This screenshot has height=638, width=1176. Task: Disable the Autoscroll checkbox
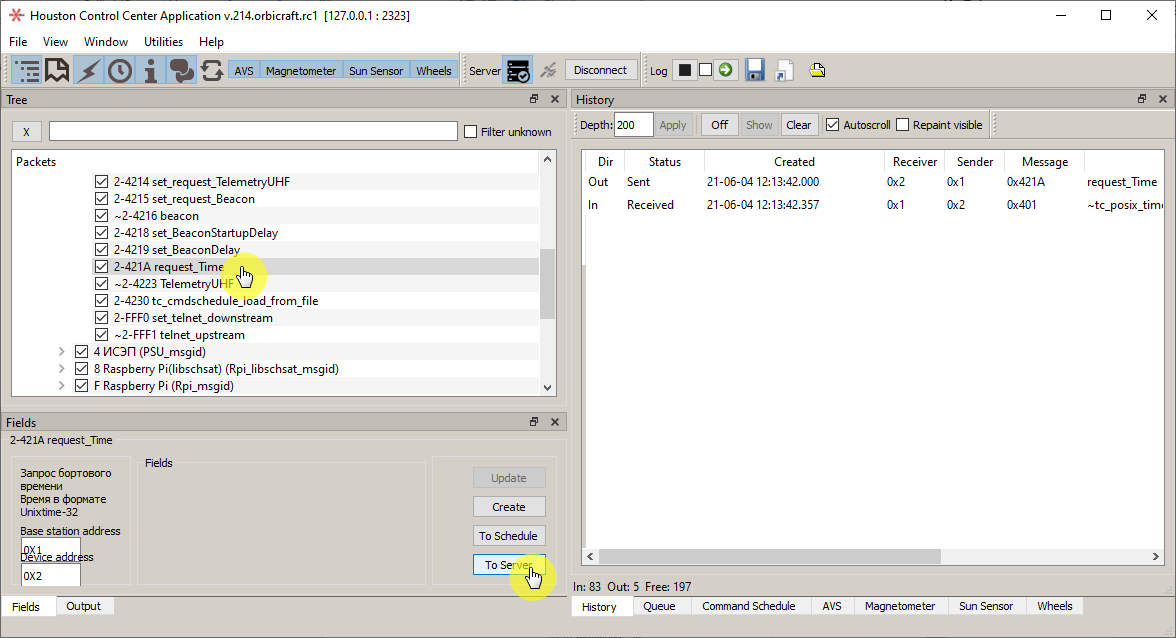(832, 125)
